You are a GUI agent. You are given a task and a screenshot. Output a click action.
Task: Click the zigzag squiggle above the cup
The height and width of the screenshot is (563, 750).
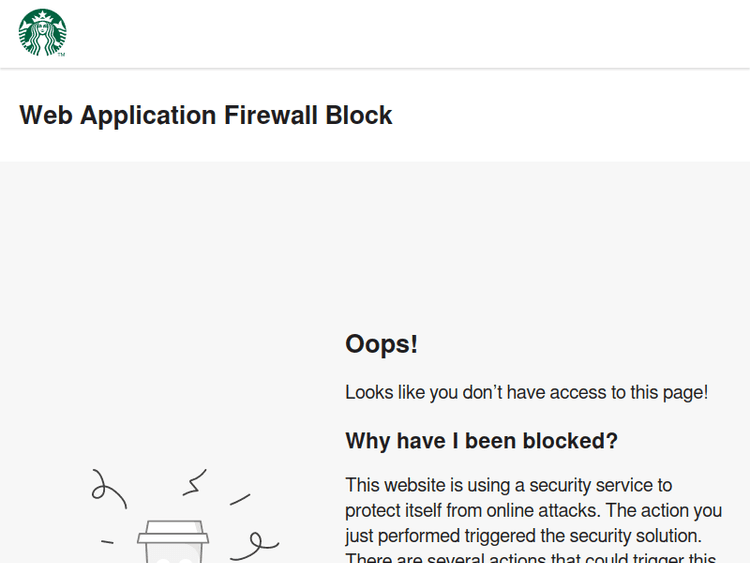194,483
